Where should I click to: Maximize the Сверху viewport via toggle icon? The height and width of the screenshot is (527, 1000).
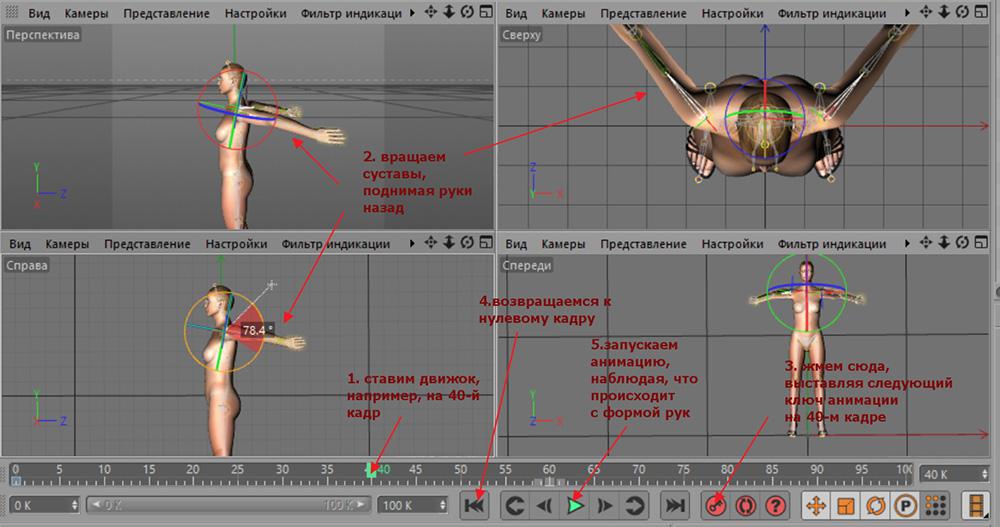click(x=982, y=11)
